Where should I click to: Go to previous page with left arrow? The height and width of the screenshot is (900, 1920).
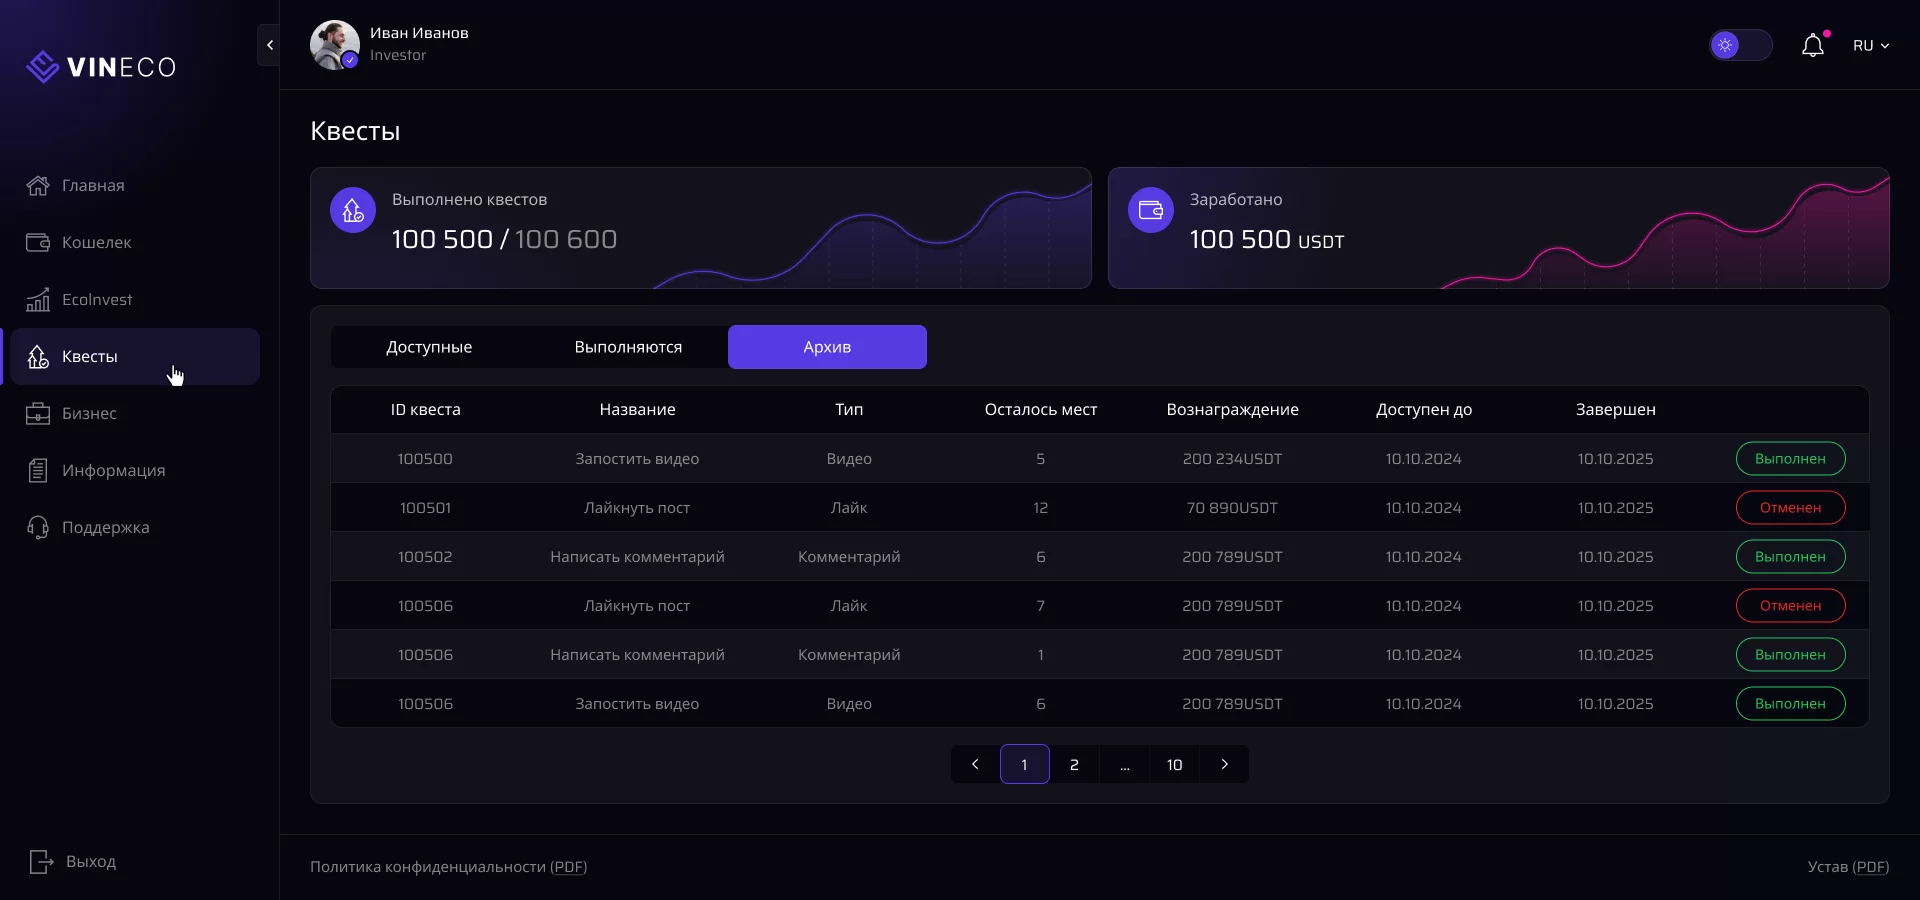tap(975, 765)
